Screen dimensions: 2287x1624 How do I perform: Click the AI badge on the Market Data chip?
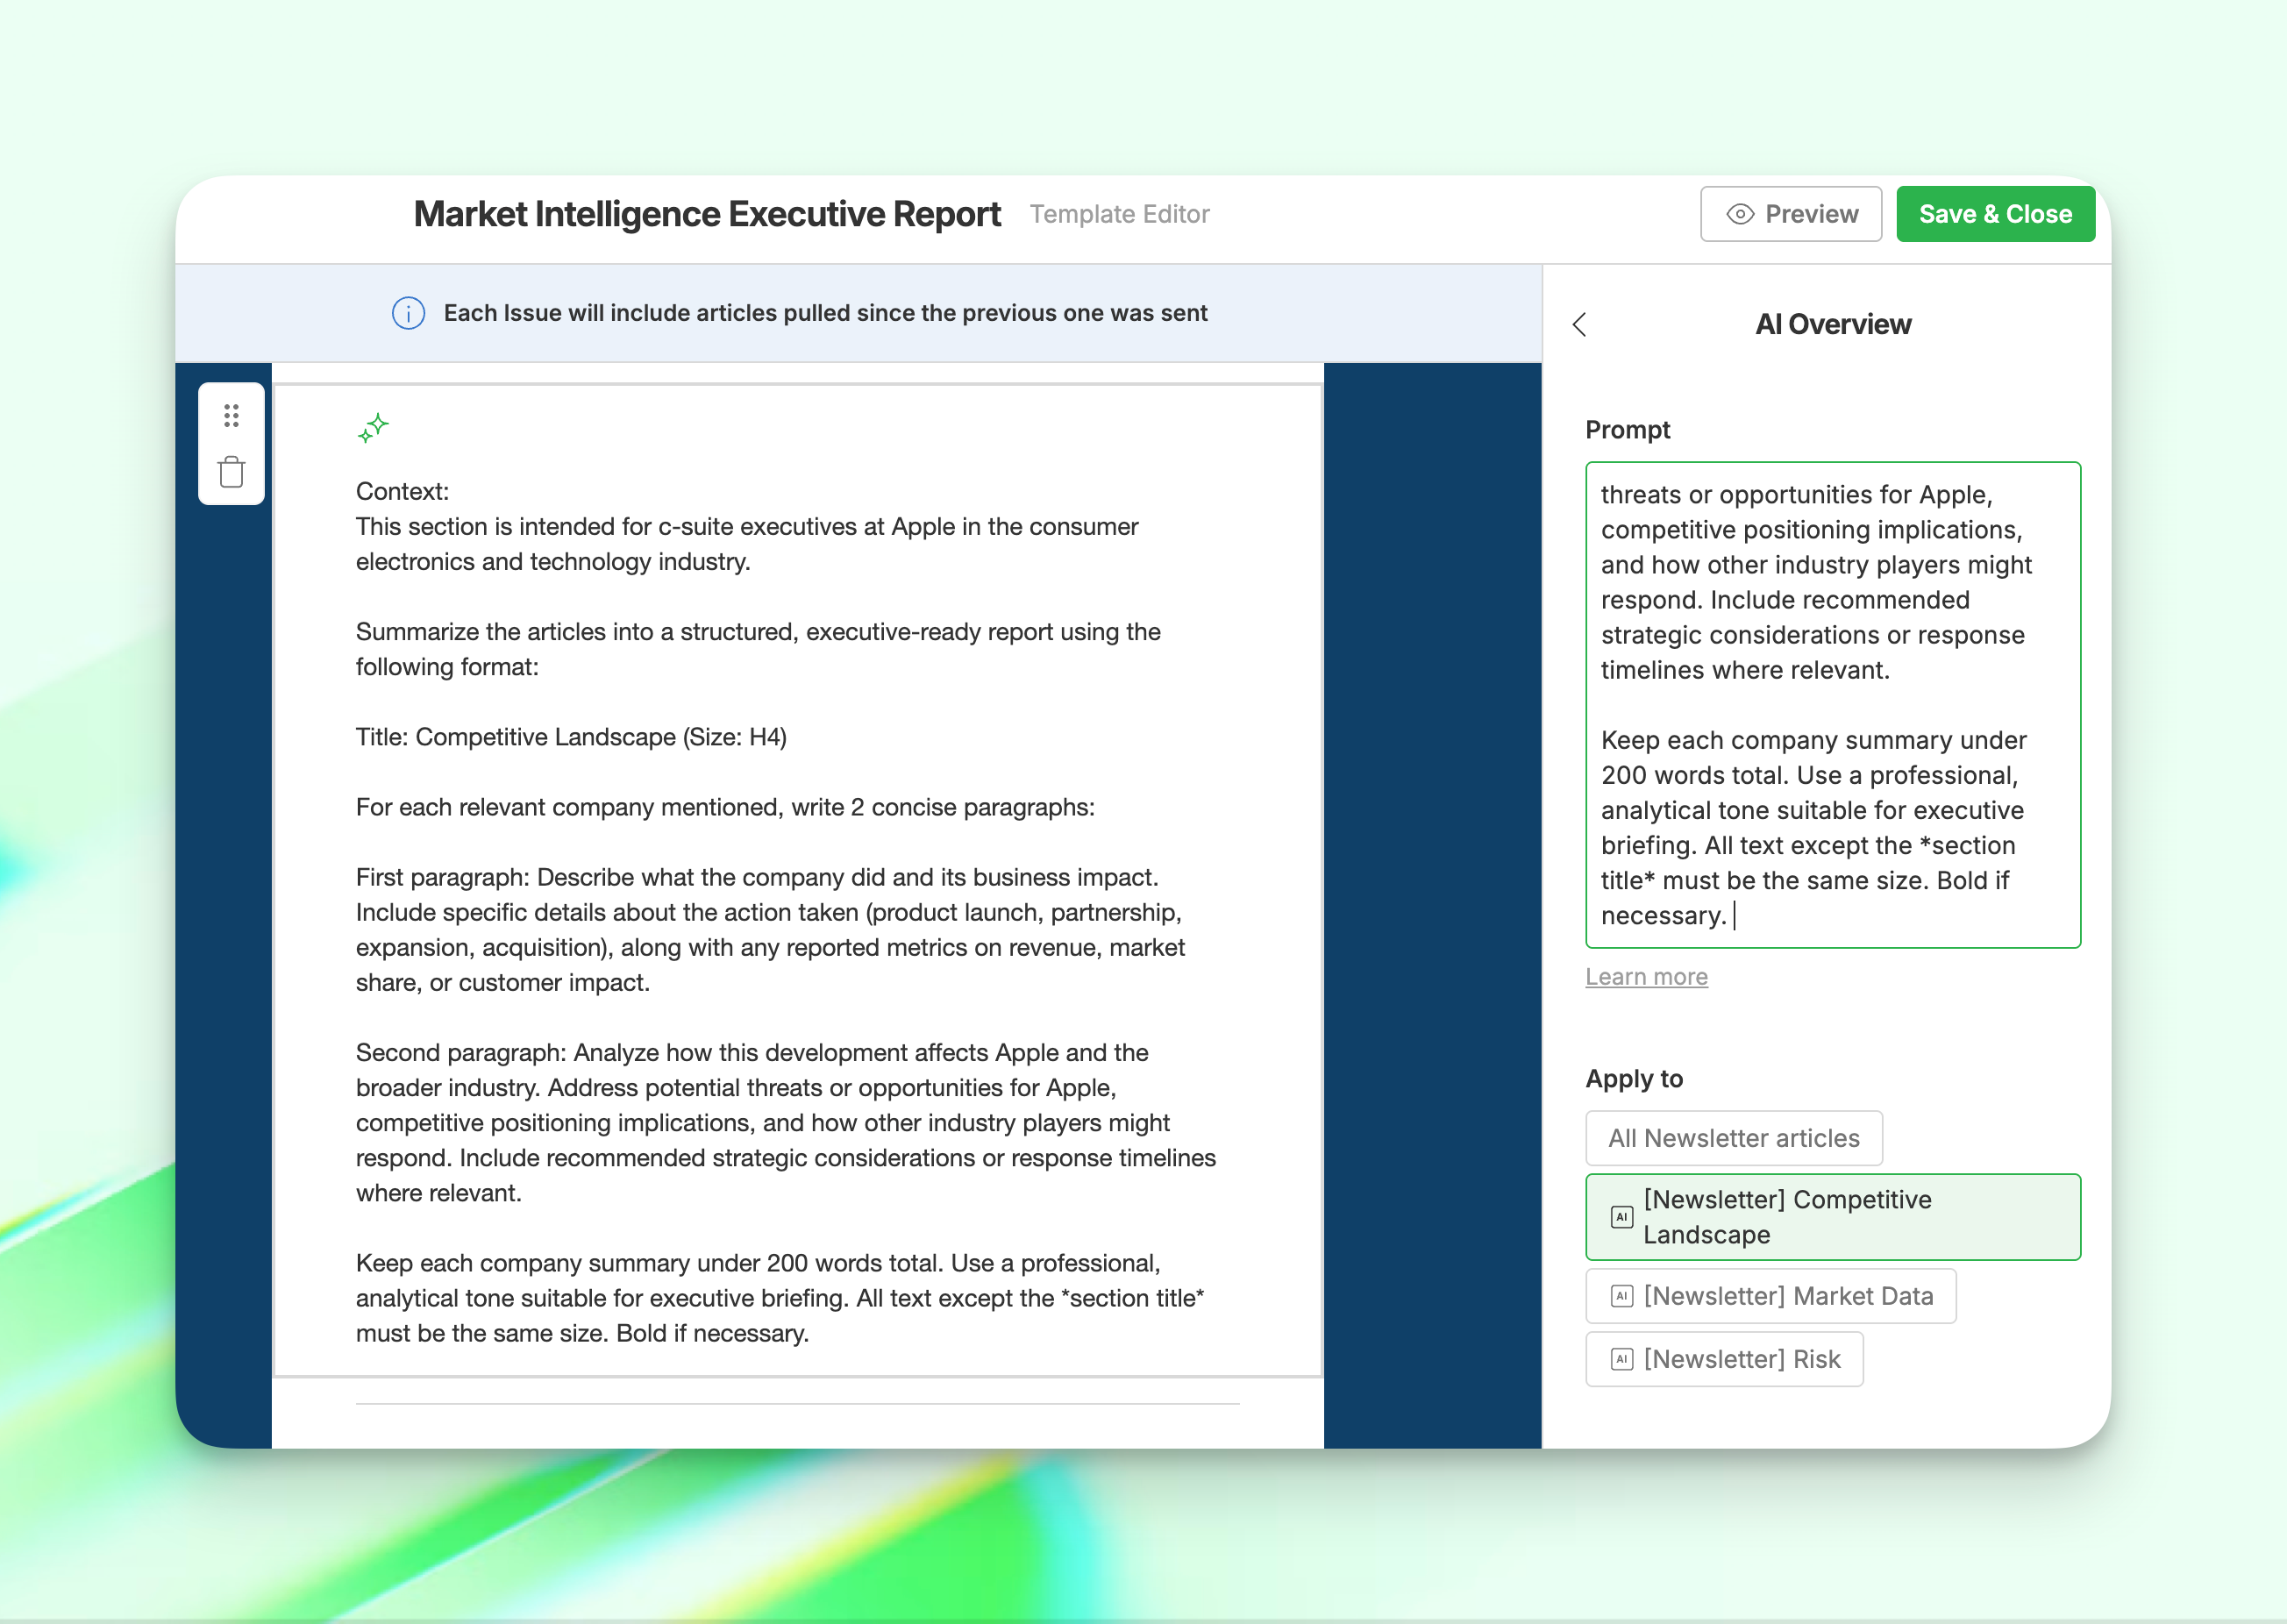[1622, 1296]
